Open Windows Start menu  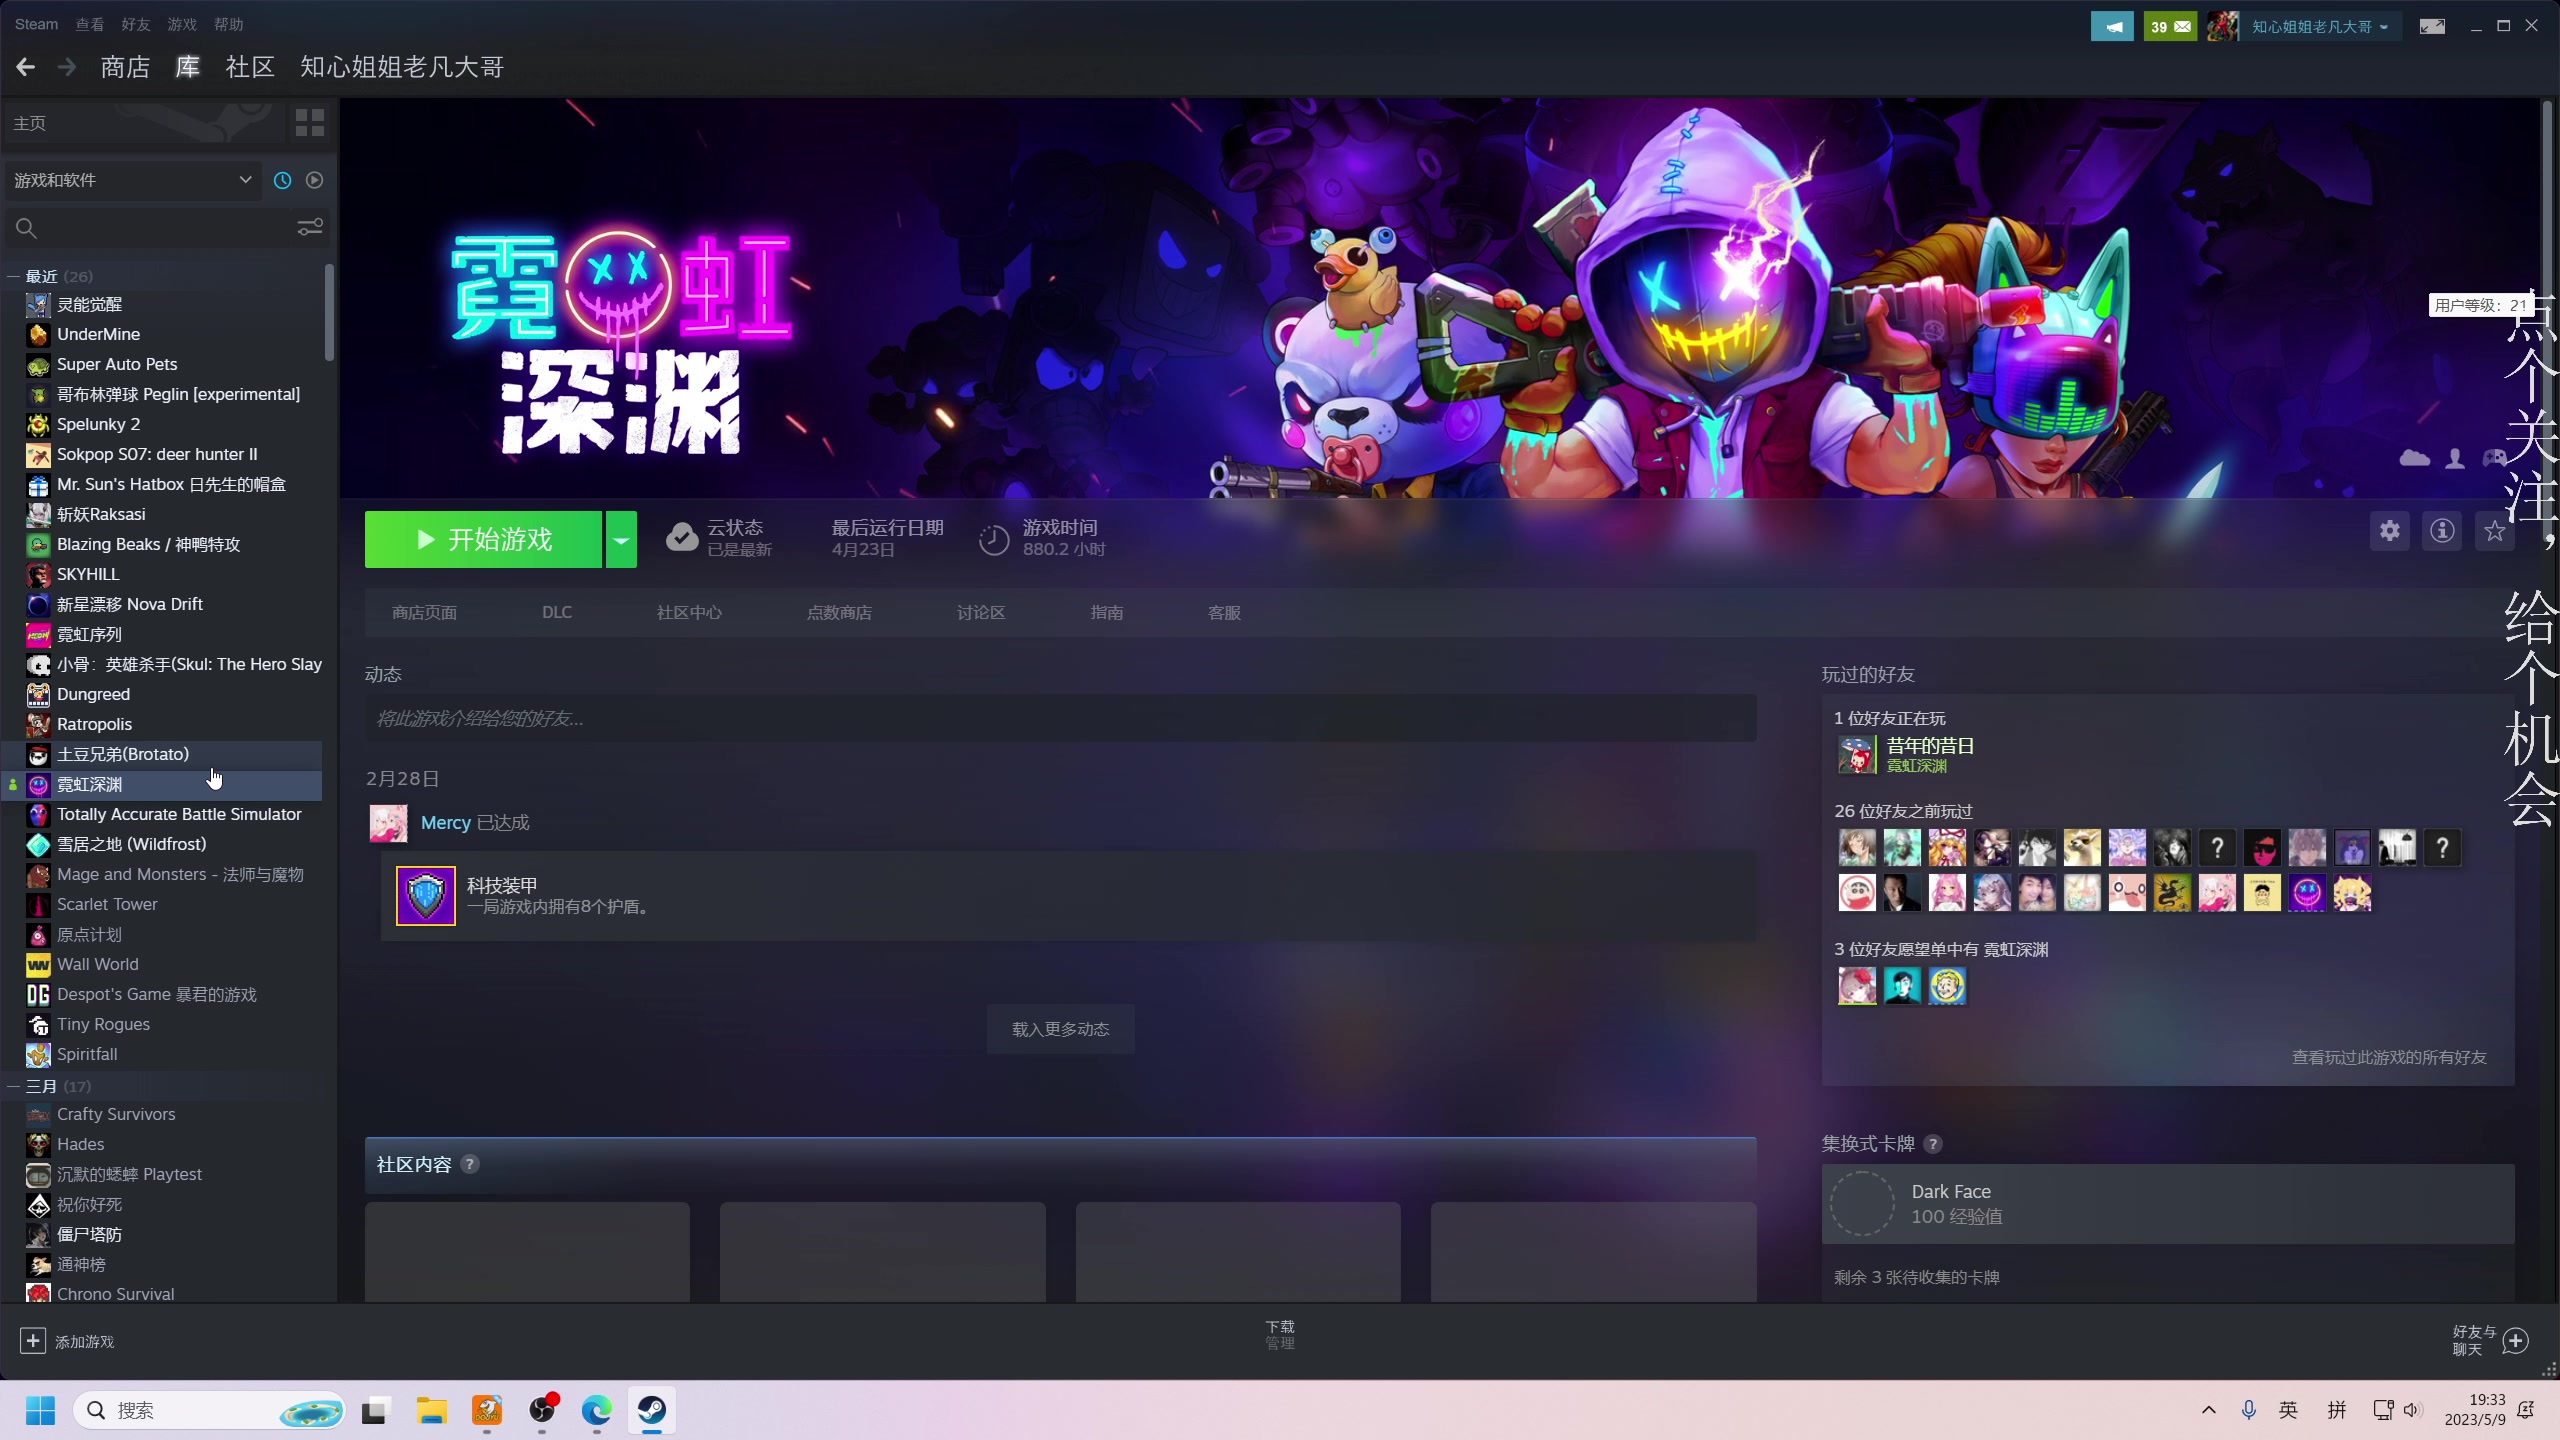tap(40, 1410)
